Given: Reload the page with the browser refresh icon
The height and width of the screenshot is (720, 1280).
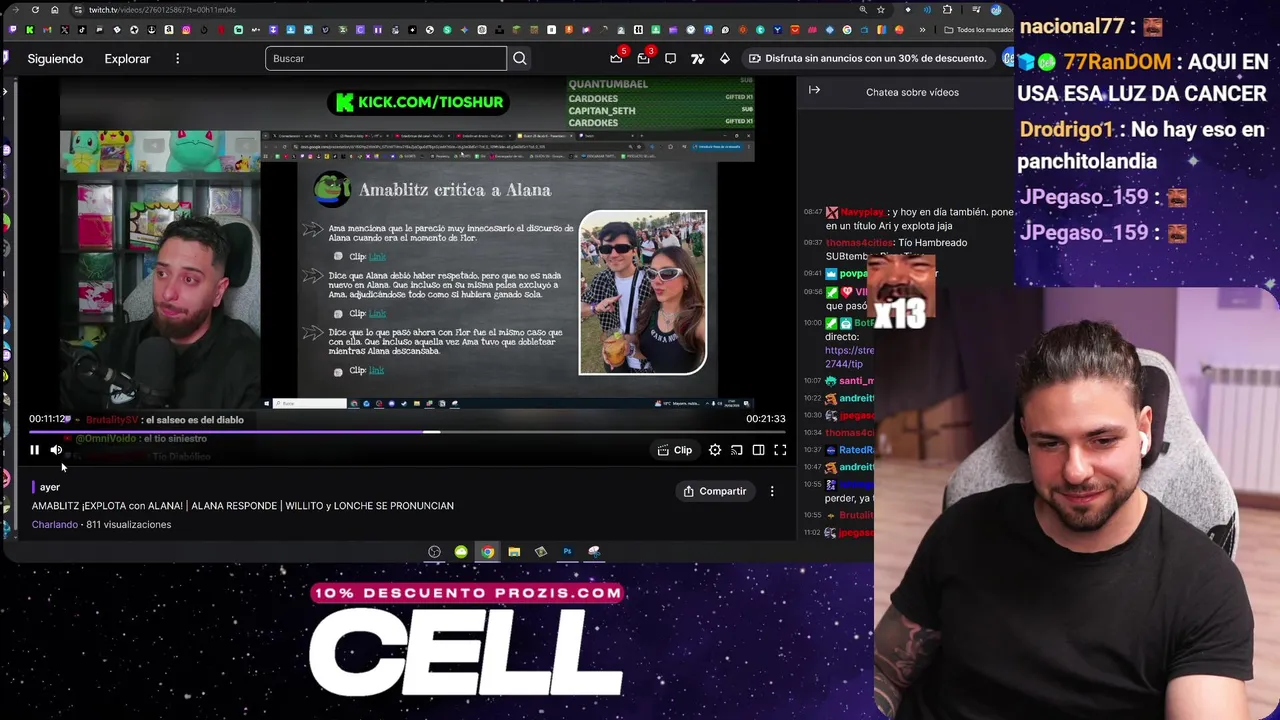Looking at the screenshot, I should pyautogui.click(x=35, y=10).
